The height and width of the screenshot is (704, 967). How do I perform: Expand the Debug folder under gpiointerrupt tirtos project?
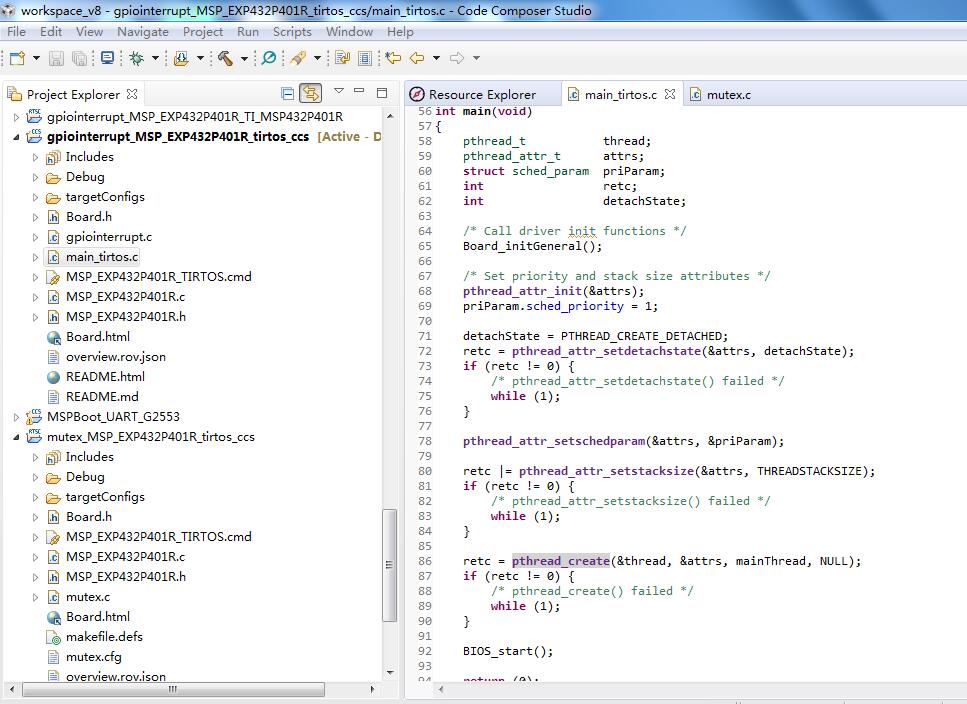[35, 177]
